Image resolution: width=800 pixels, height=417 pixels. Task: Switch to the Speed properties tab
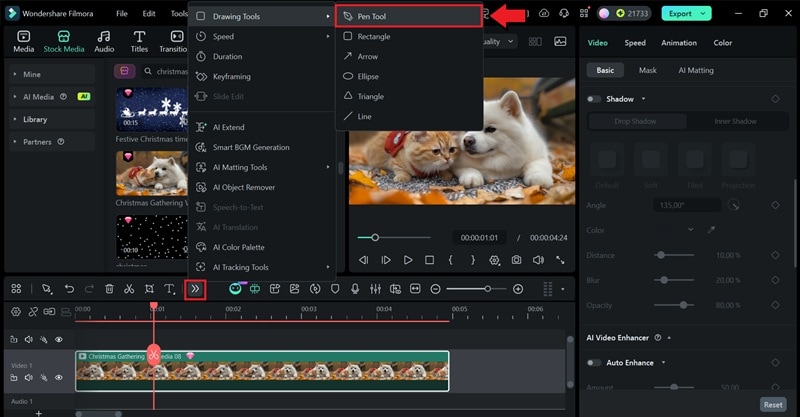(635, 43)
